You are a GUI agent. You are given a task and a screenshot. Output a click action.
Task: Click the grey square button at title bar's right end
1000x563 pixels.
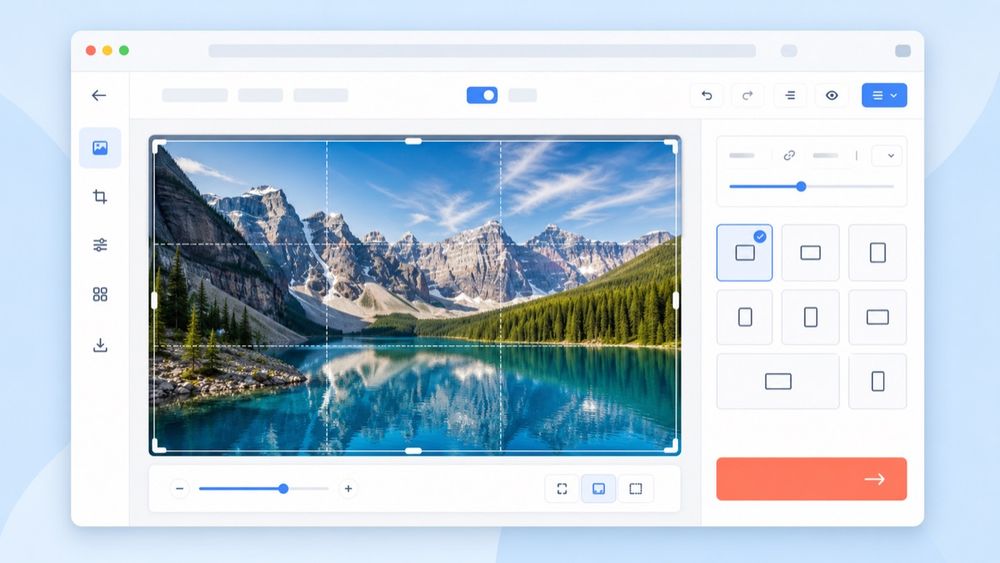(902, 51)
